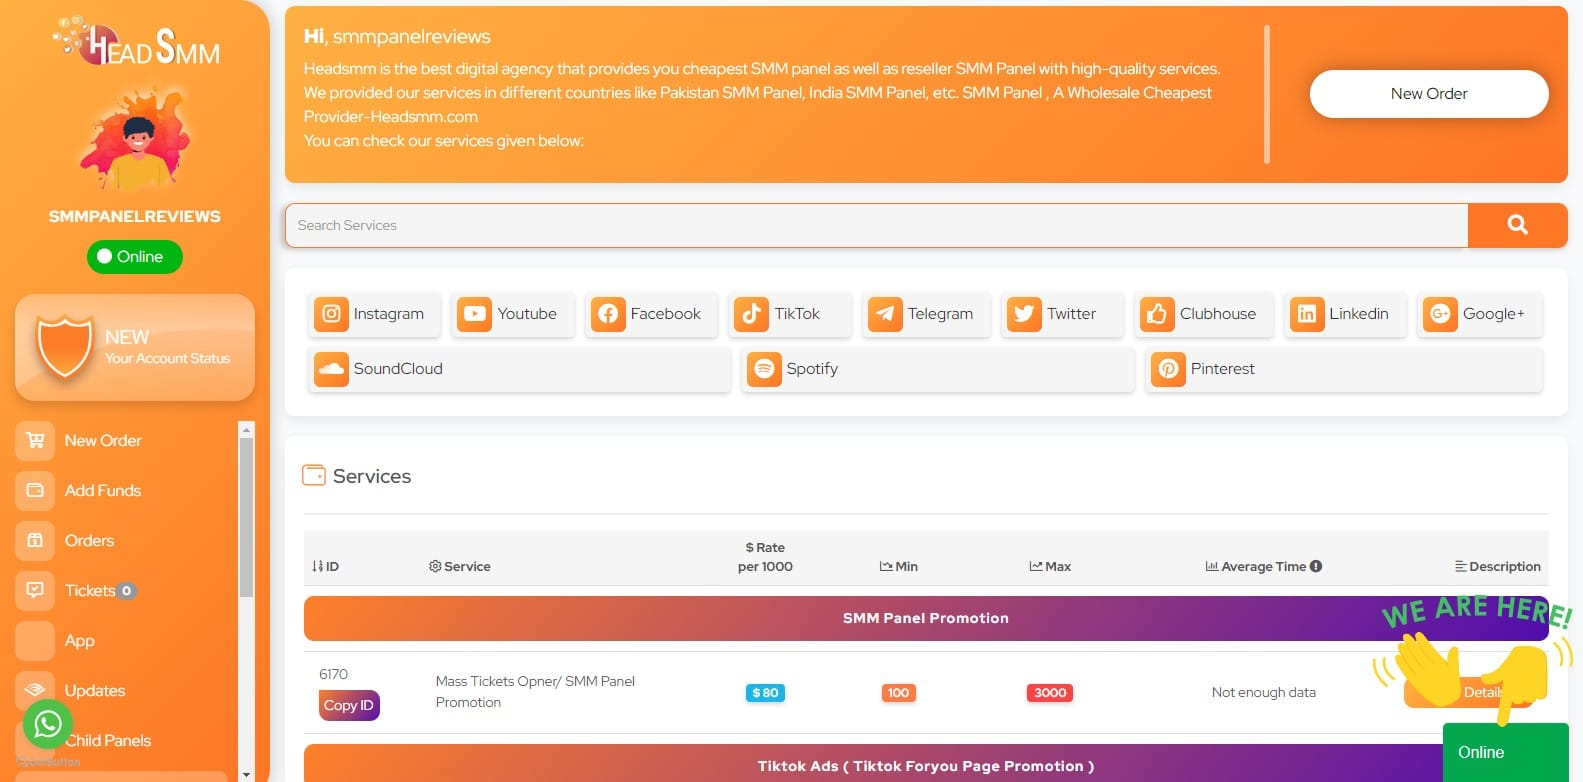Viewport: 1583px width, 782px height.
Task: Type in the Search Services field
Action: point(875,226)
